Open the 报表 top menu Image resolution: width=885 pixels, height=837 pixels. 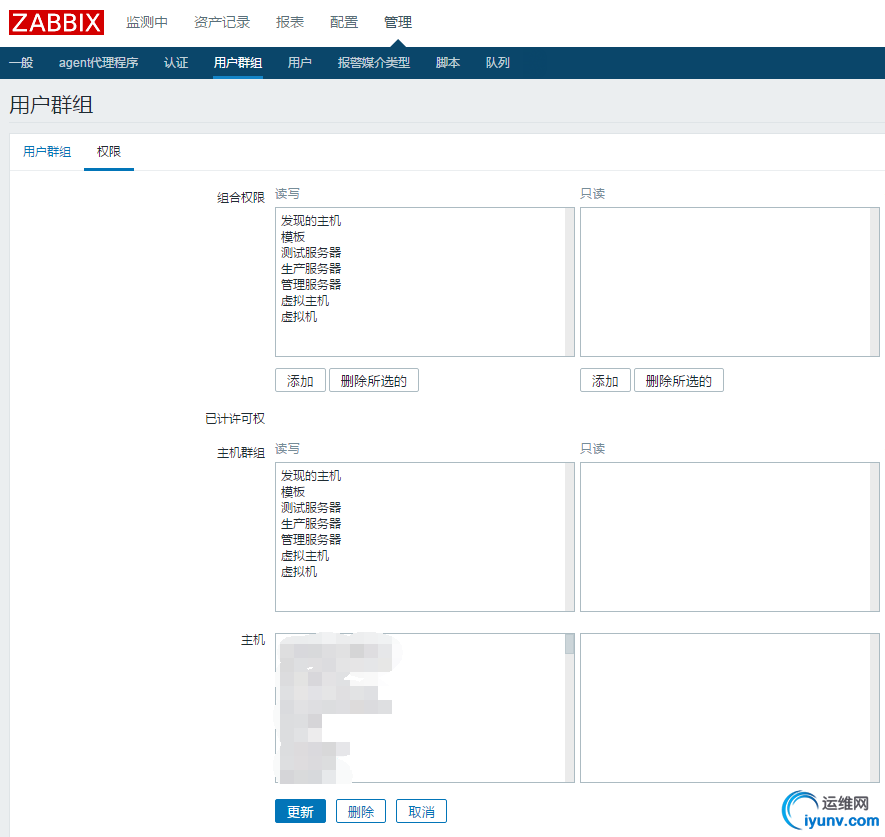[290, 22]
